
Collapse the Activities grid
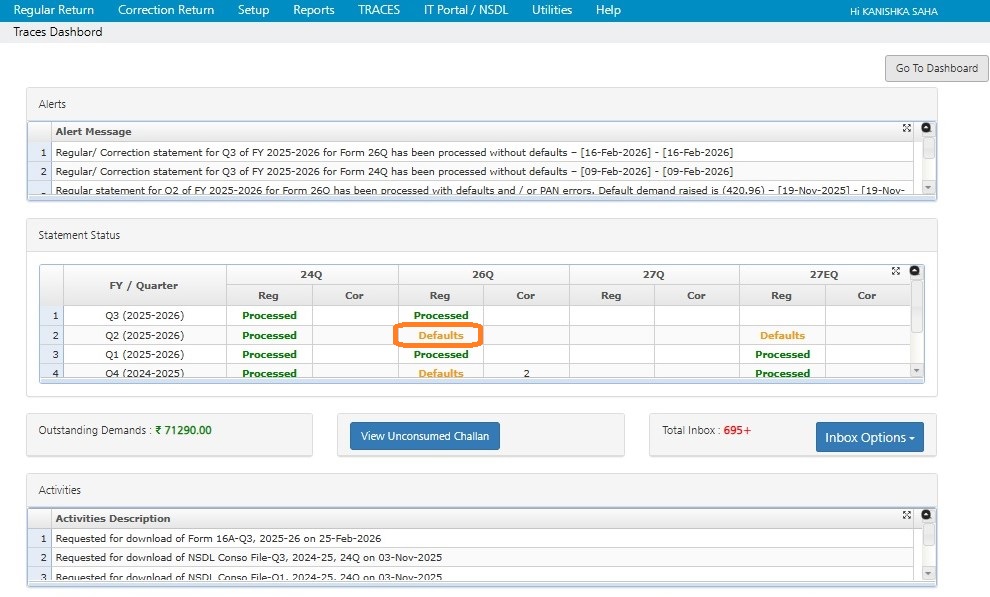tap(926, 515)
